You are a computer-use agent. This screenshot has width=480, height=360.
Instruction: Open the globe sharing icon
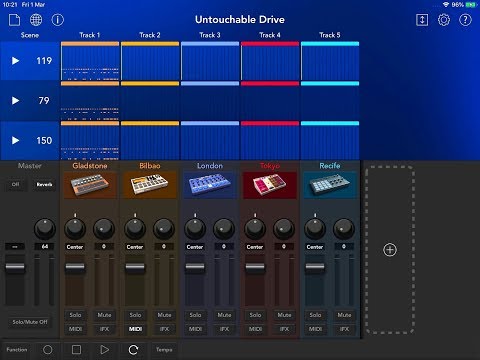pyautogui.click(x=36, y=20)
